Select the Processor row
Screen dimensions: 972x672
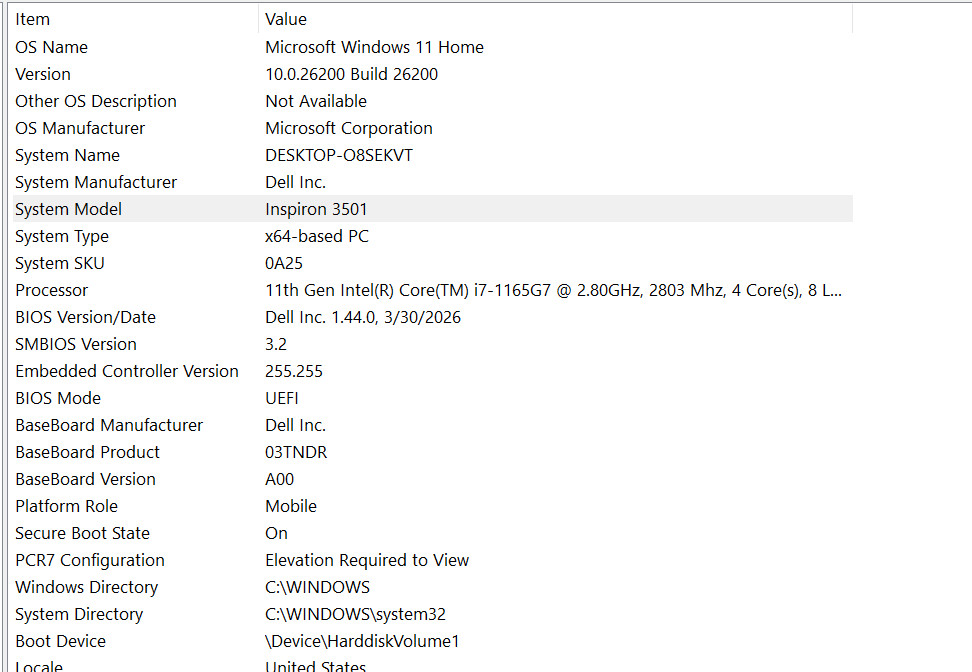[433, 290]
